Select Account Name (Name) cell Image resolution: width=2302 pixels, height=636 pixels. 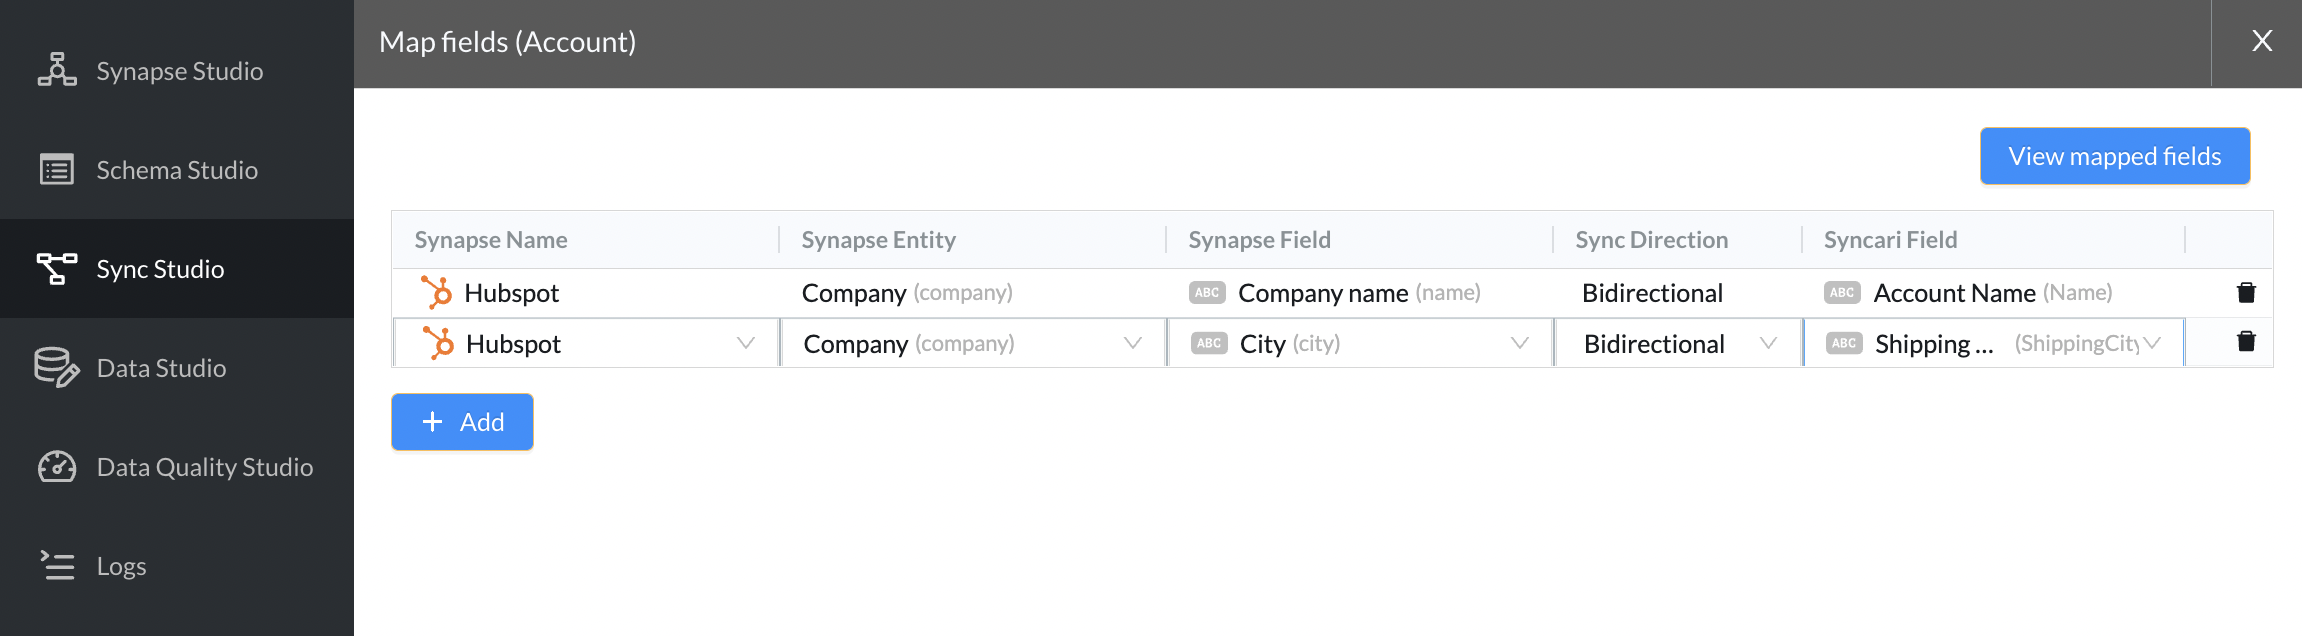tap(1994, 292)
